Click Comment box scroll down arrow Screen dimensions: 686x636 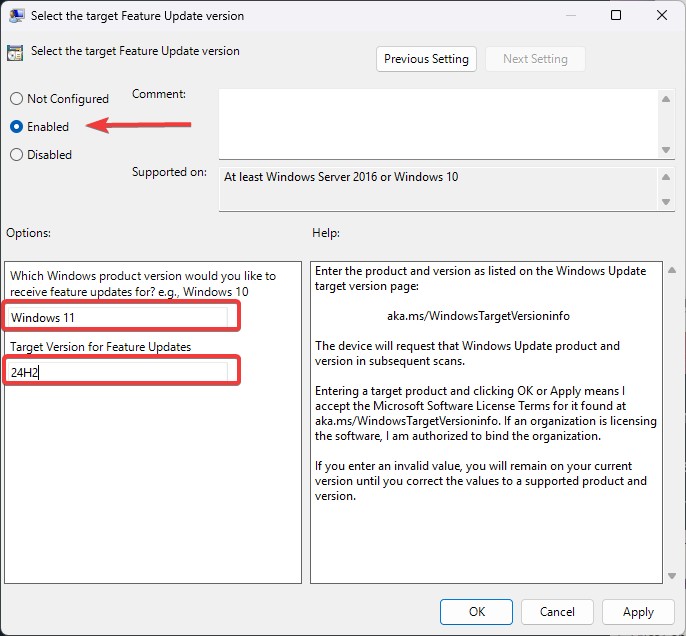pos(666,150)
